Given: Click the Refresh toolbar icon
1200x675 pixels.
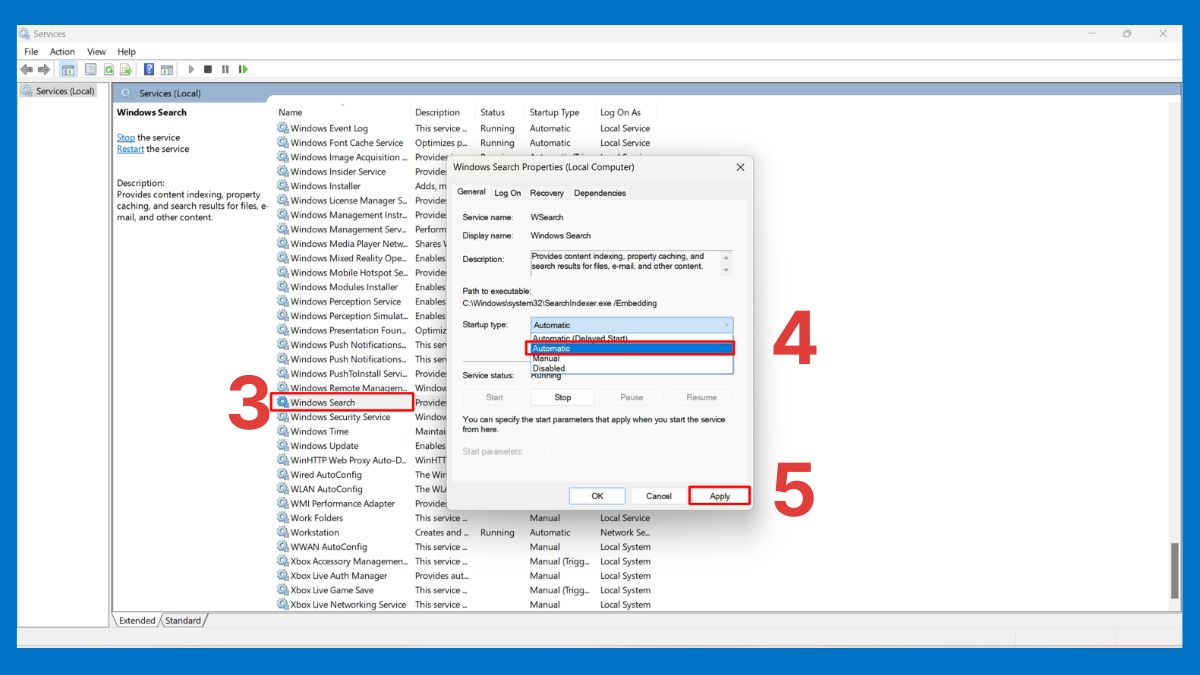Looking at the screenshot, I should pos(108,69).
